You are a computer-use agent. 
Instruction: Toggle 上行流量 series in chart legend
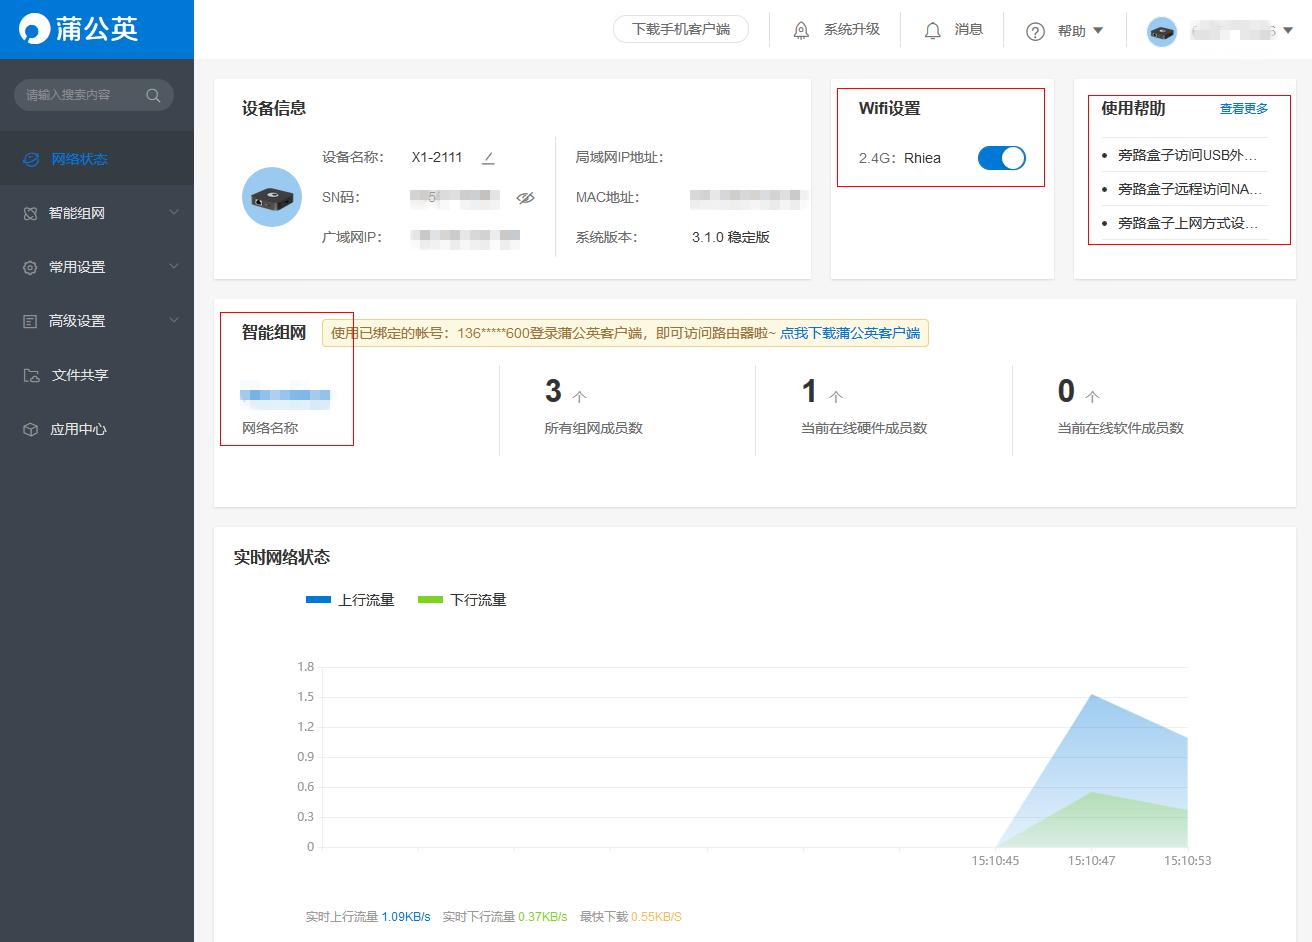(350, 600)
